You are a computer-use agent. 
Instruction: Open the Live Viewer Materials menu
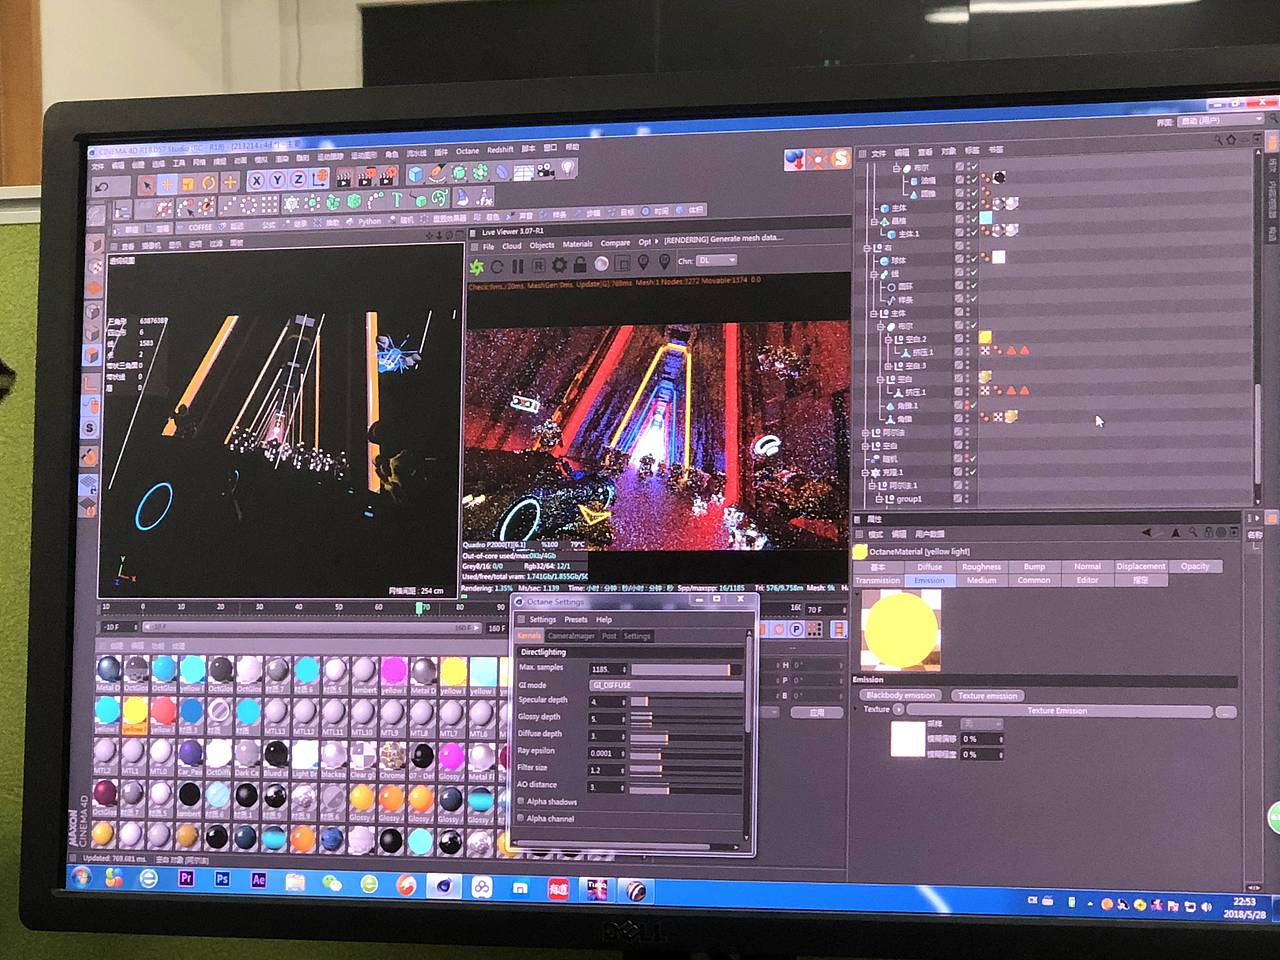click(x=577, y=244)
